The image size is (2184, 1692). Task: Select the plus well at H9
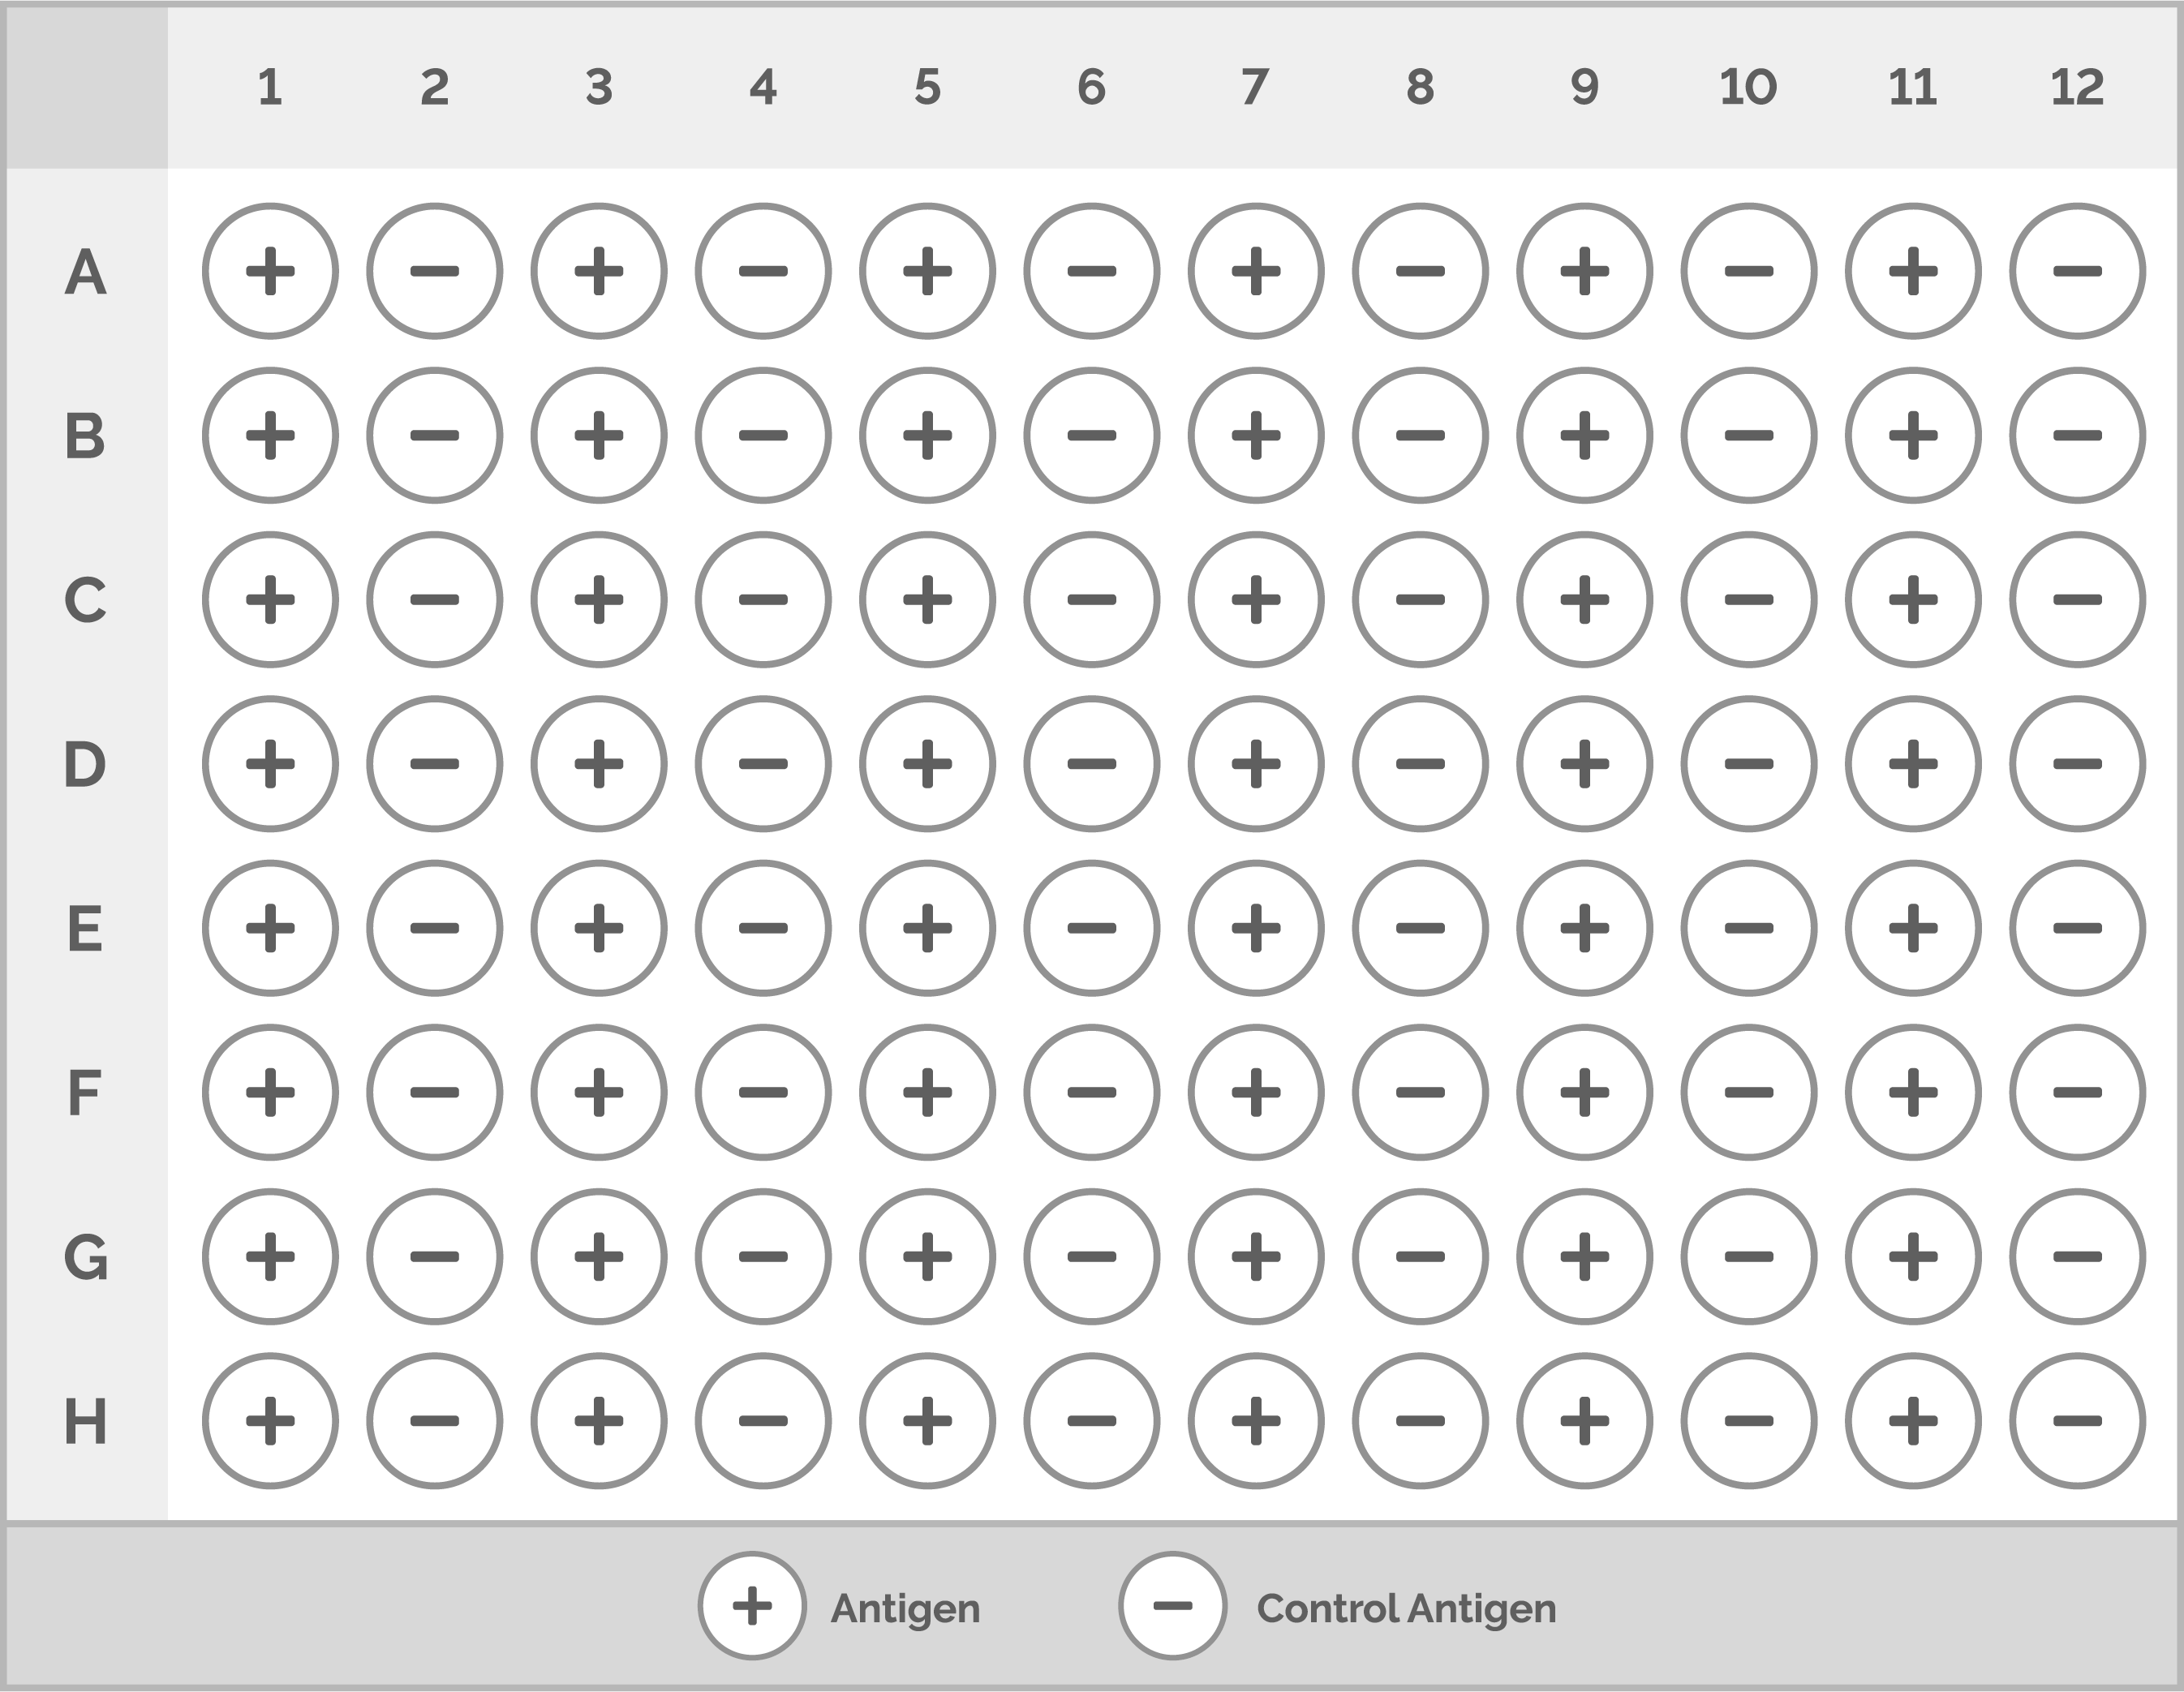click(x=1584, y=1421)
